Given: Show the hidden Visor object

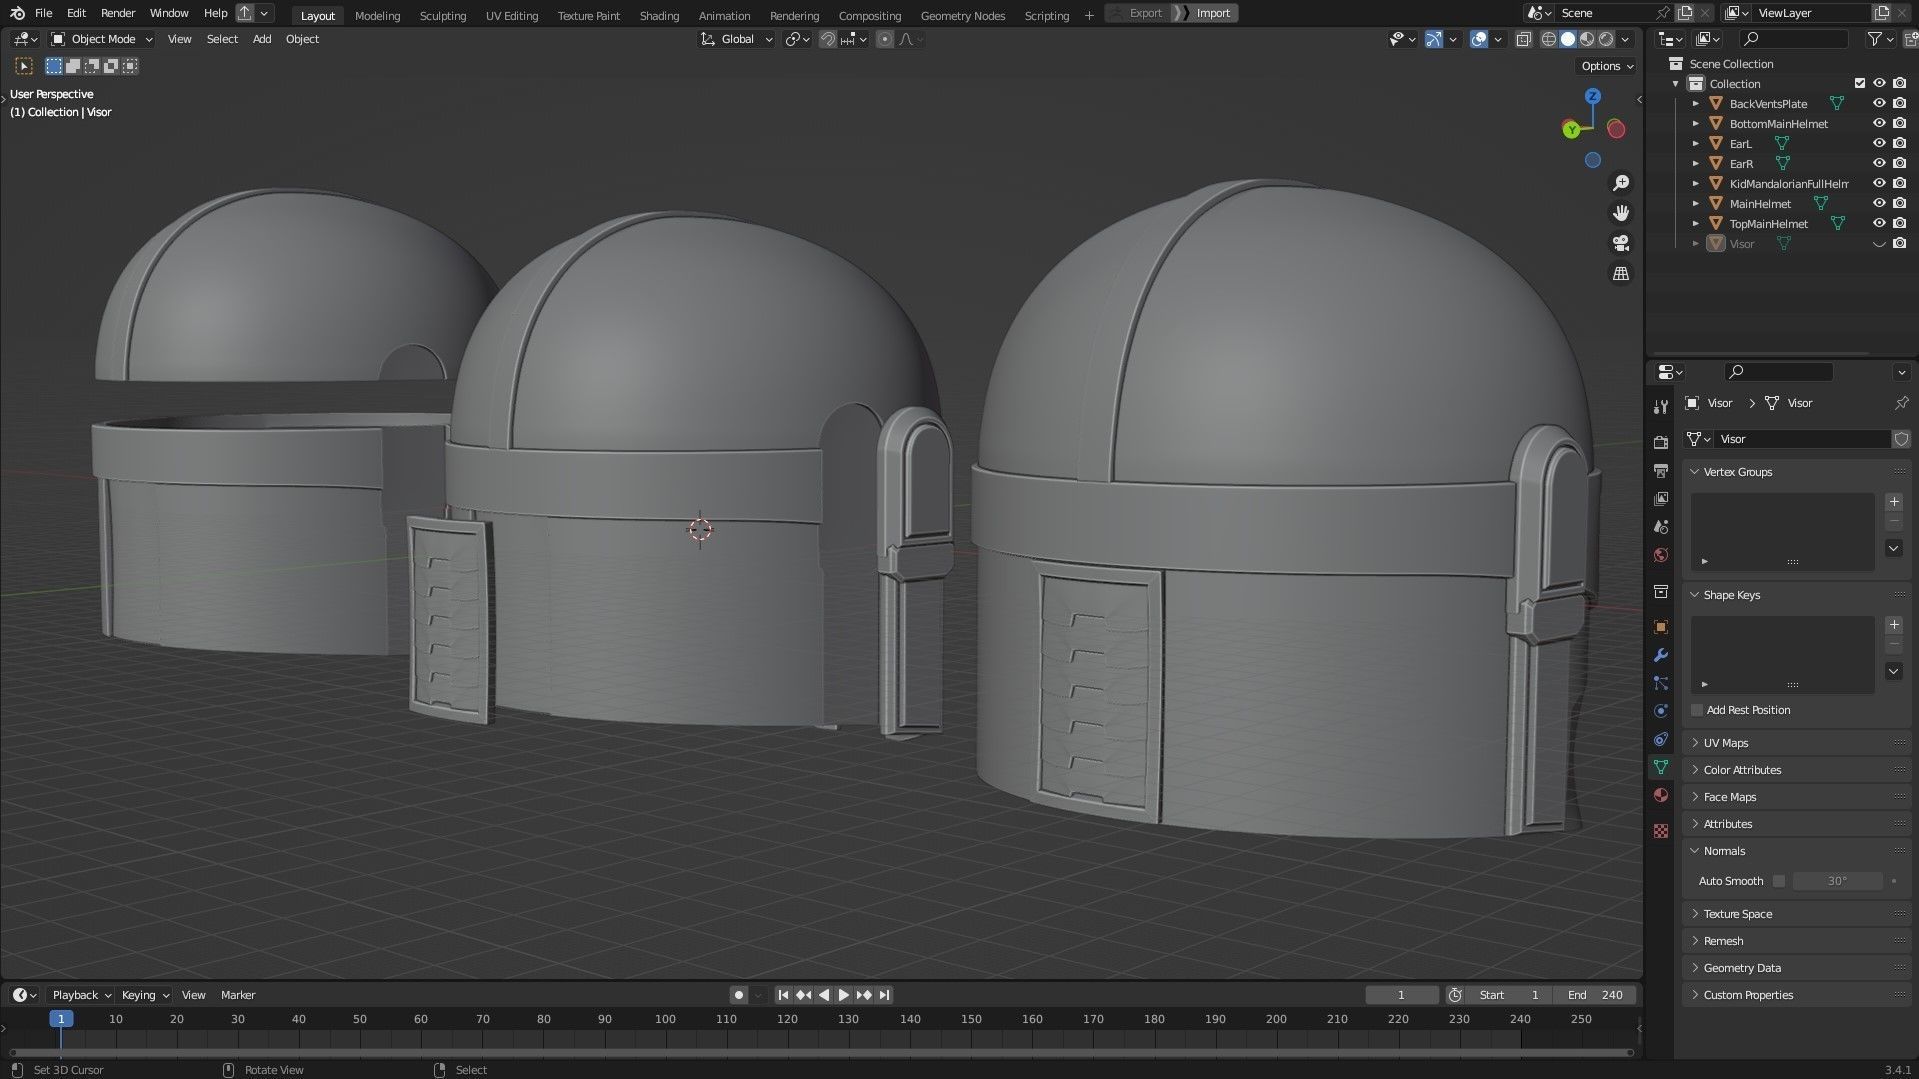Looking at the screenshot, I should point(1879,243).
